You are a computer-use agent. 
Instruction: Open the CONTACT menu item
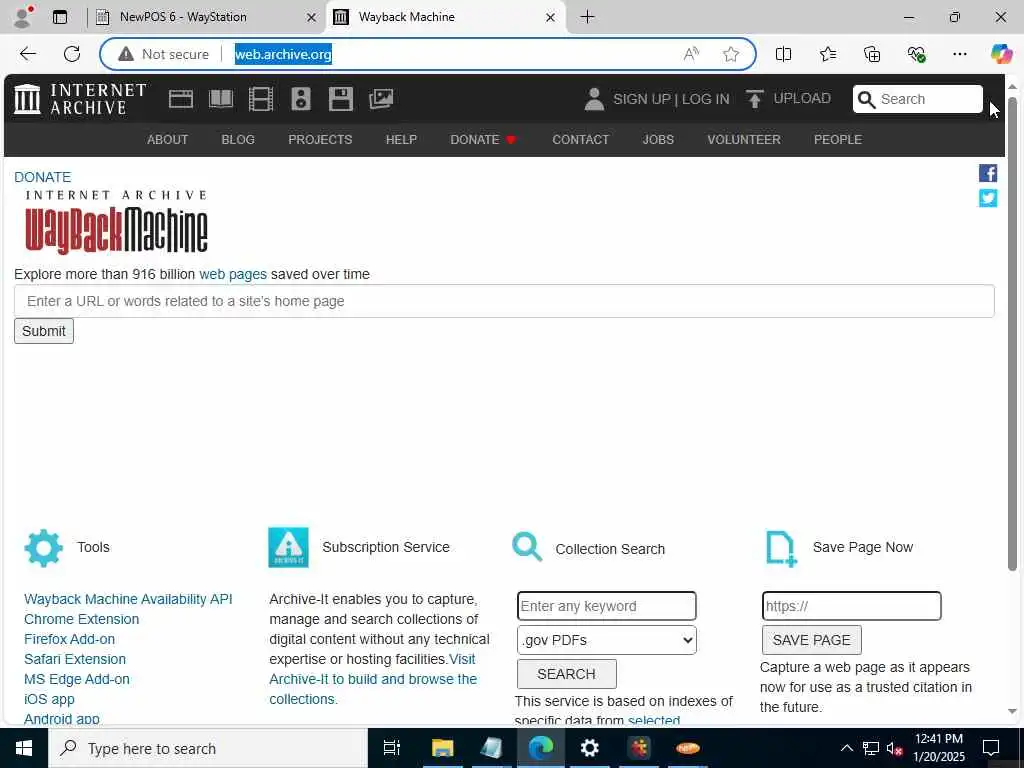[x=581, y=140]
